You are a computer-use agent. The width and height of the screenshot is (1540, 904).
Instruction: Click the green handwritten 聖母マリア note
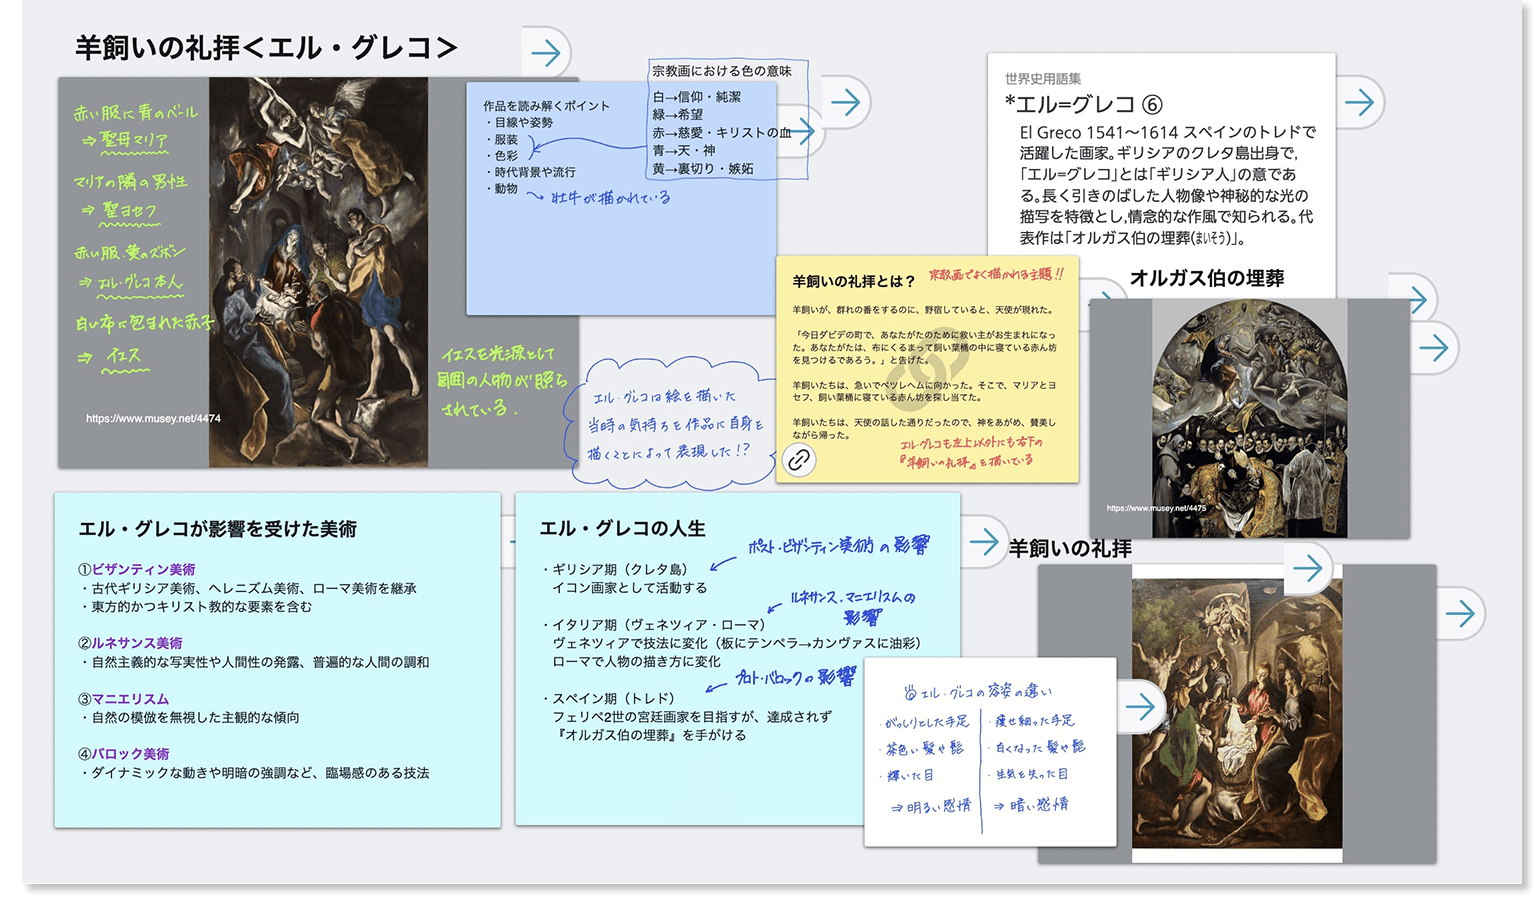click(x=134, y=140)
